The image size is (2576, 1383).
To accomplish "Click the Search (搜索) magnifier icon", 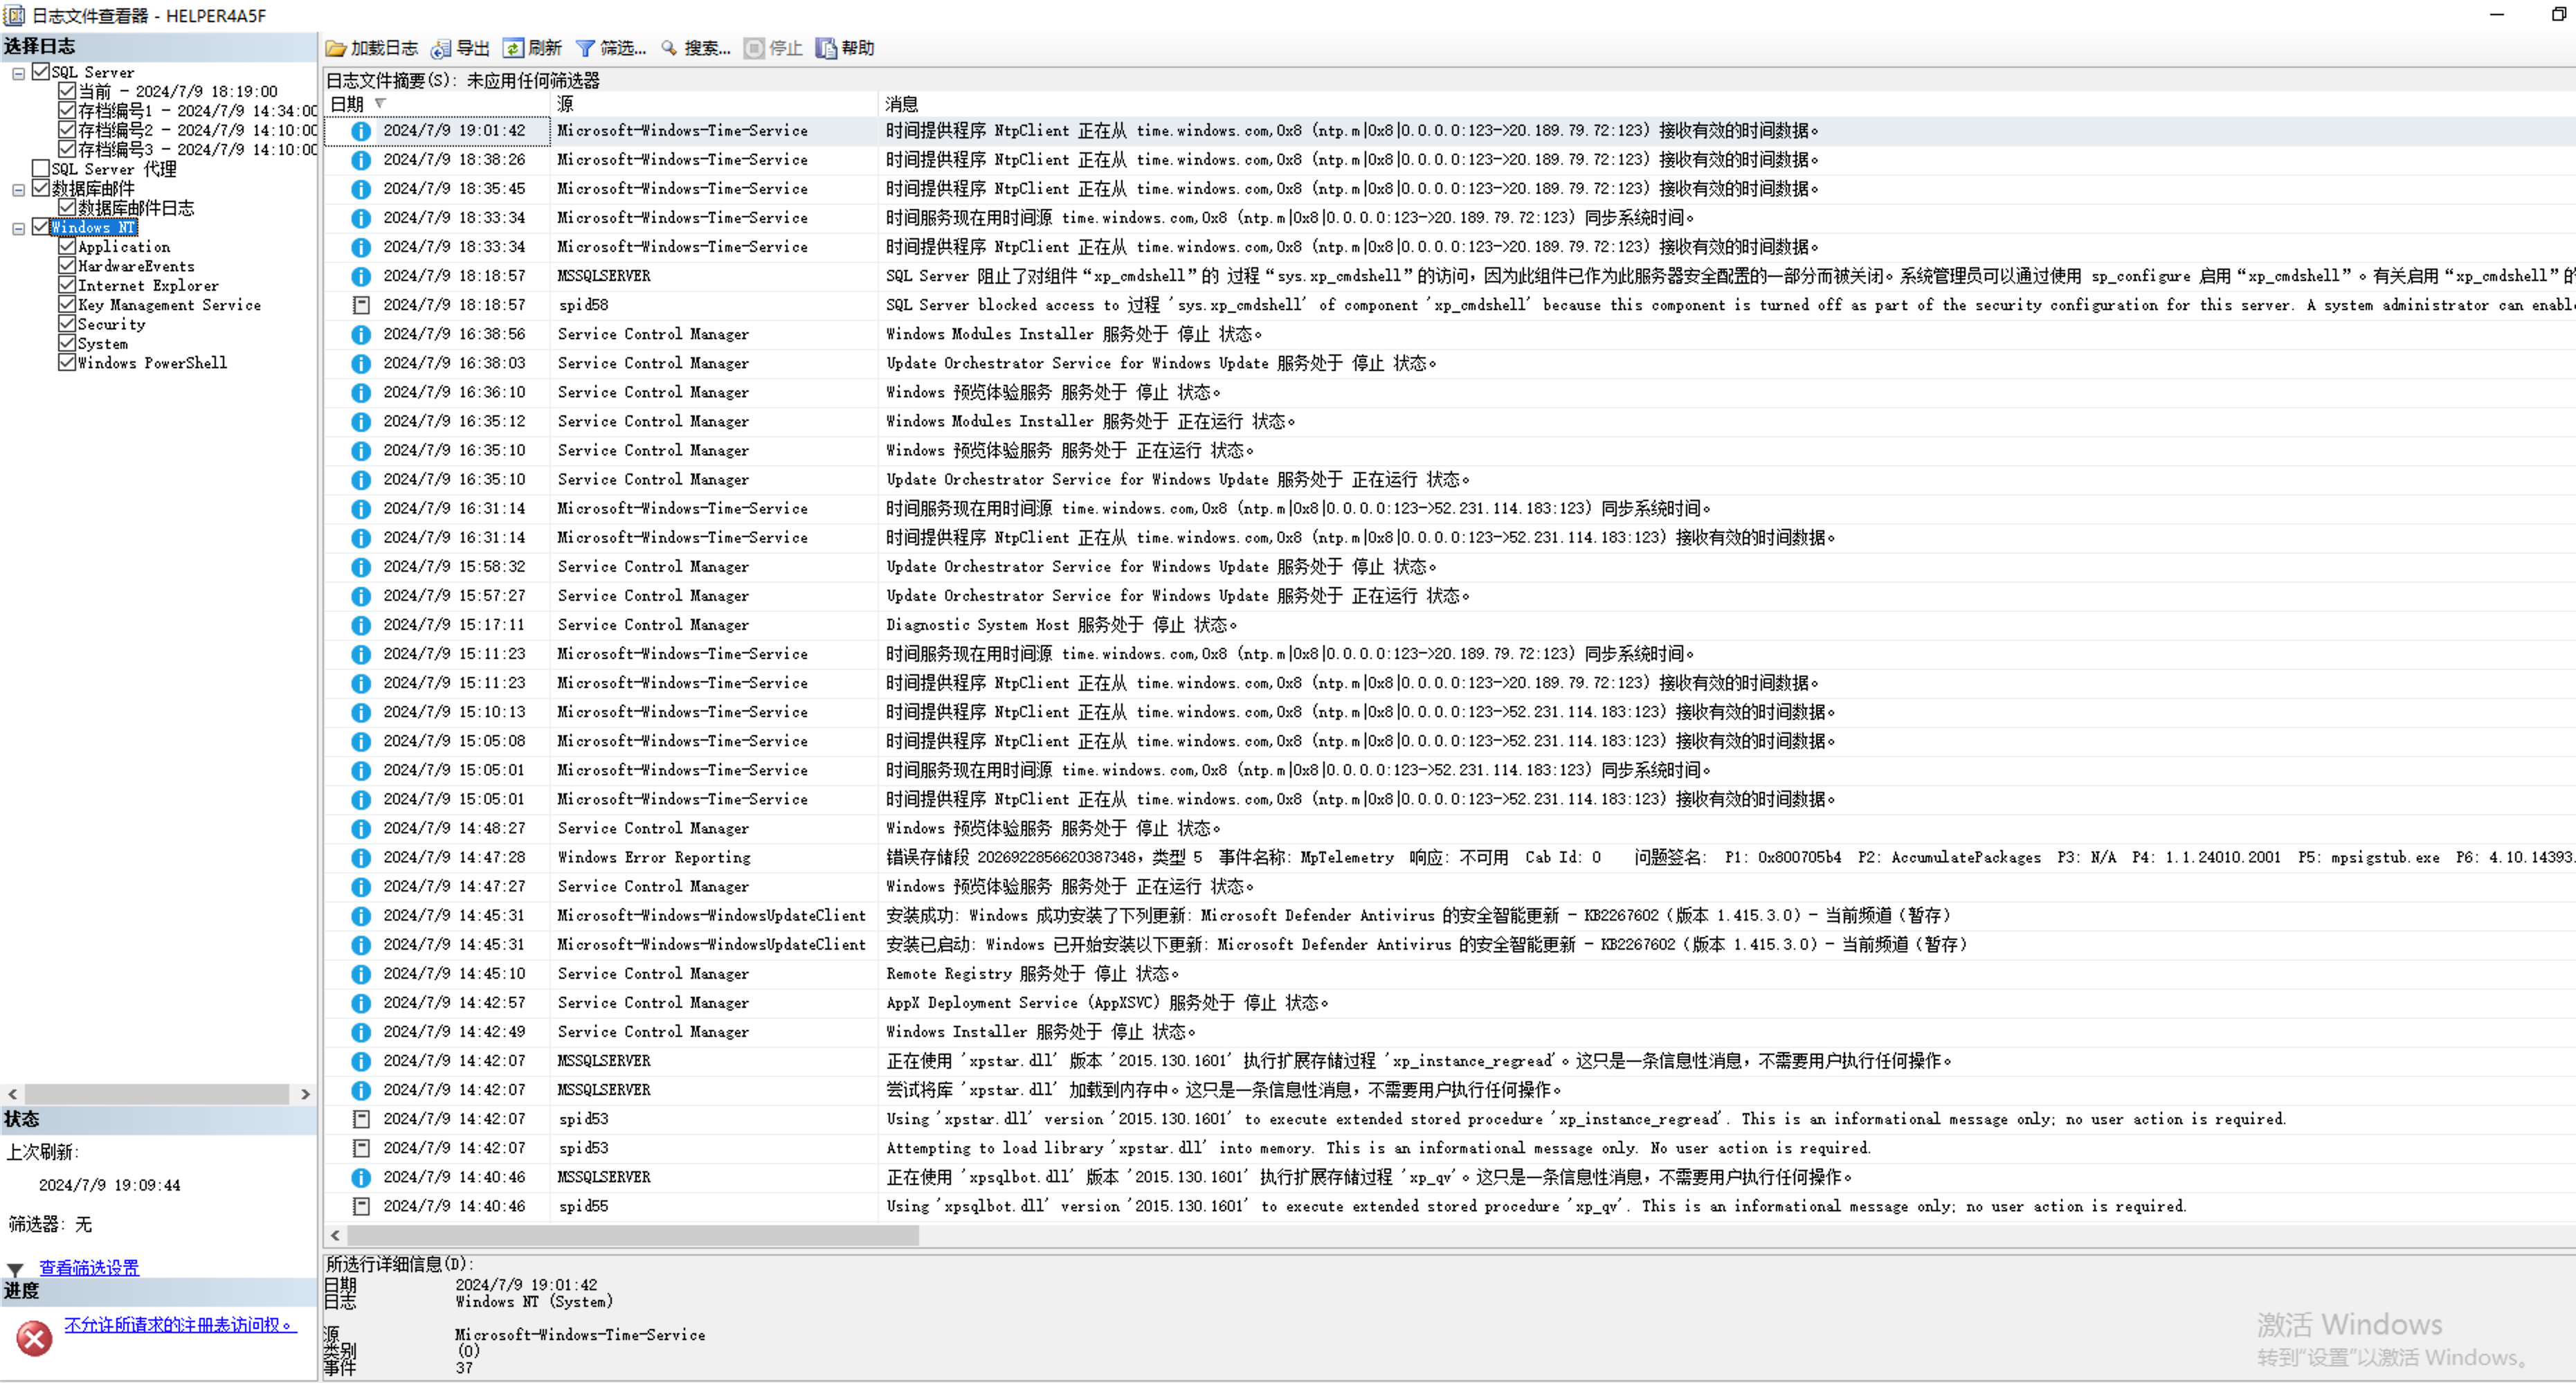I will click(x=669, y=48).
